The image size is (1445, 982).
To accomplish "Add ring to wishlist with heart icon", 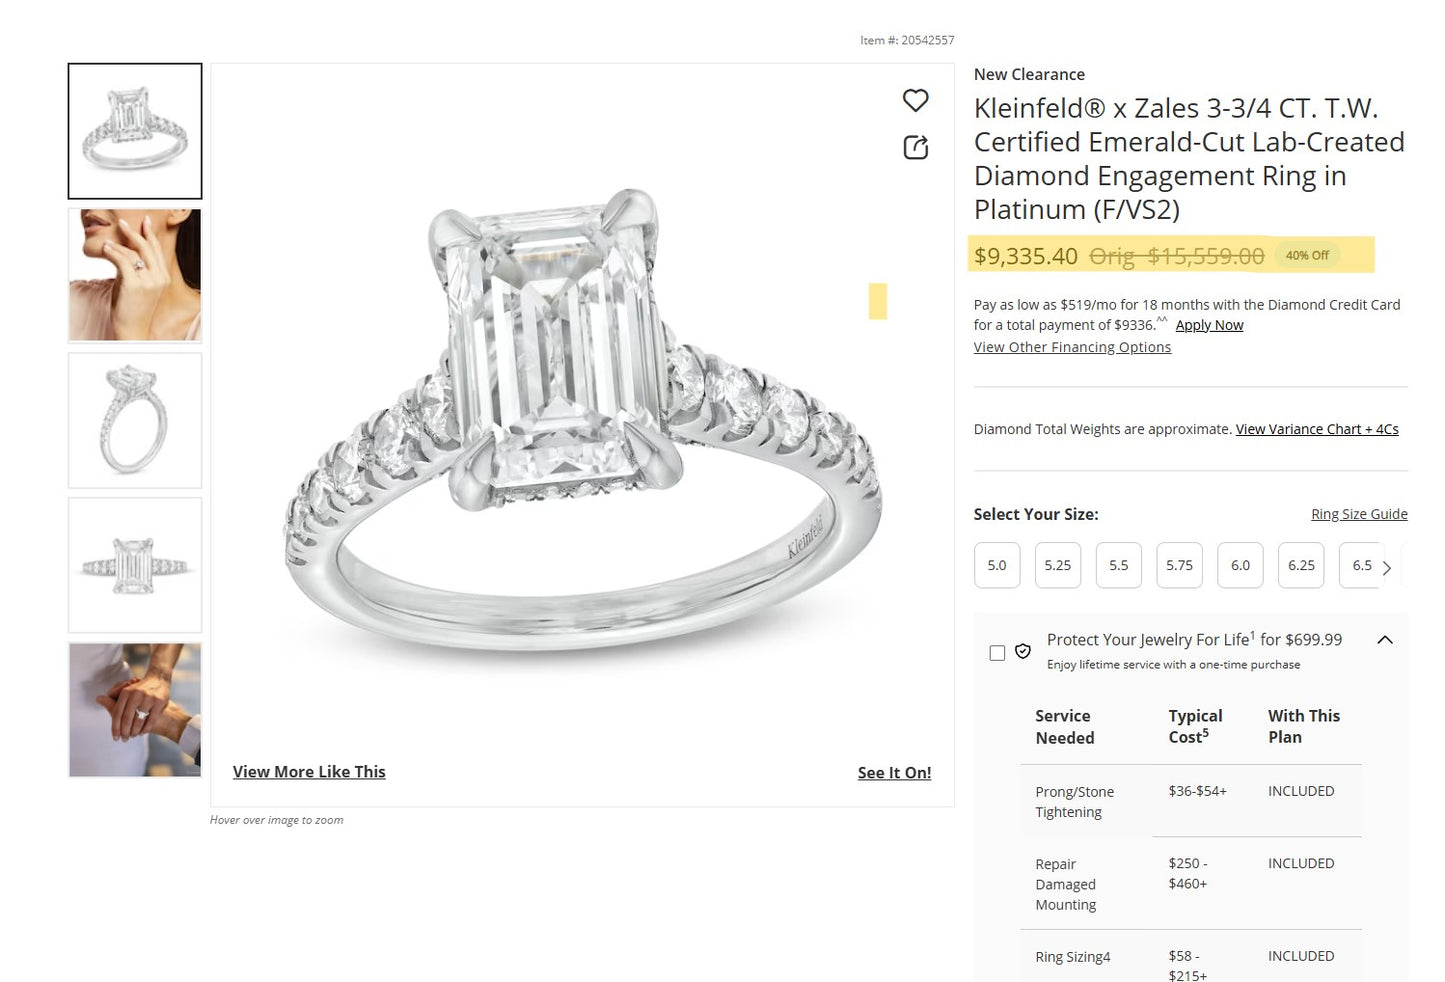I will 915,100.
